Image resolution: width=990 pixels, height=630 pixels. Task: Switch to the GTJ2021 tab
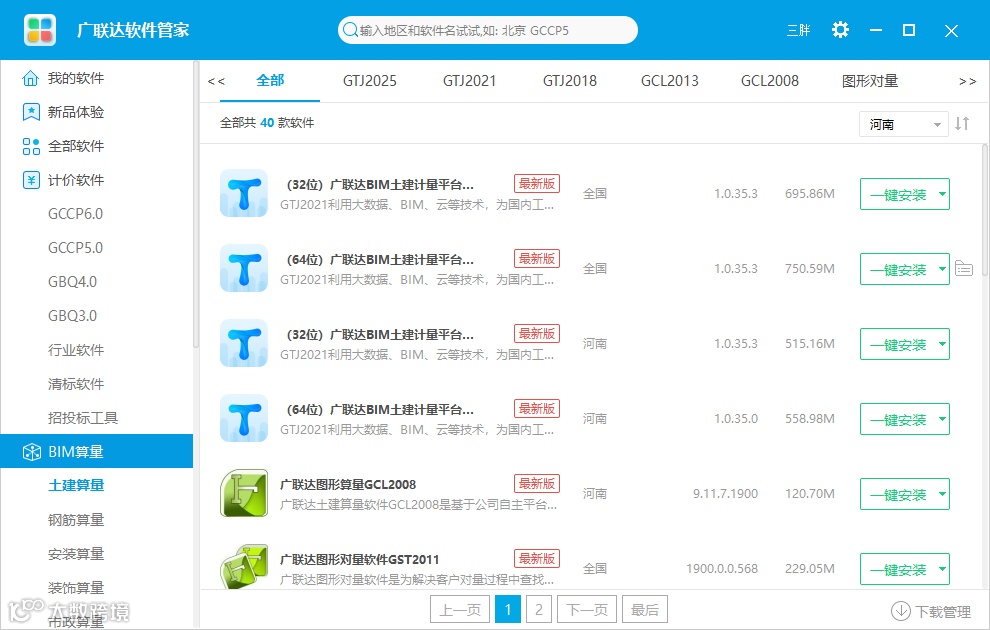tap(469, 81)
